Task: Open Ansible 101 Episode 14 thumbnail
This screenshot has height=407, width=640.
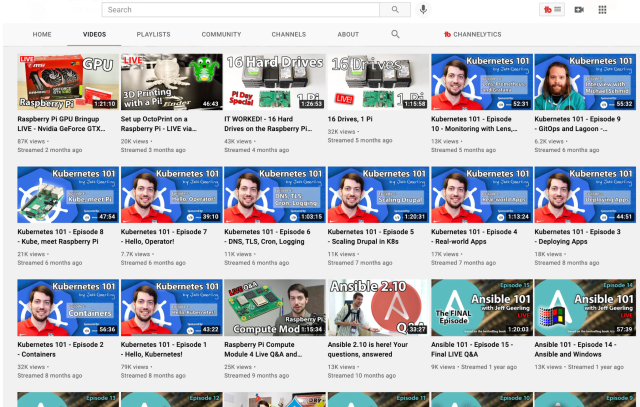Action: tap(585, 307)
